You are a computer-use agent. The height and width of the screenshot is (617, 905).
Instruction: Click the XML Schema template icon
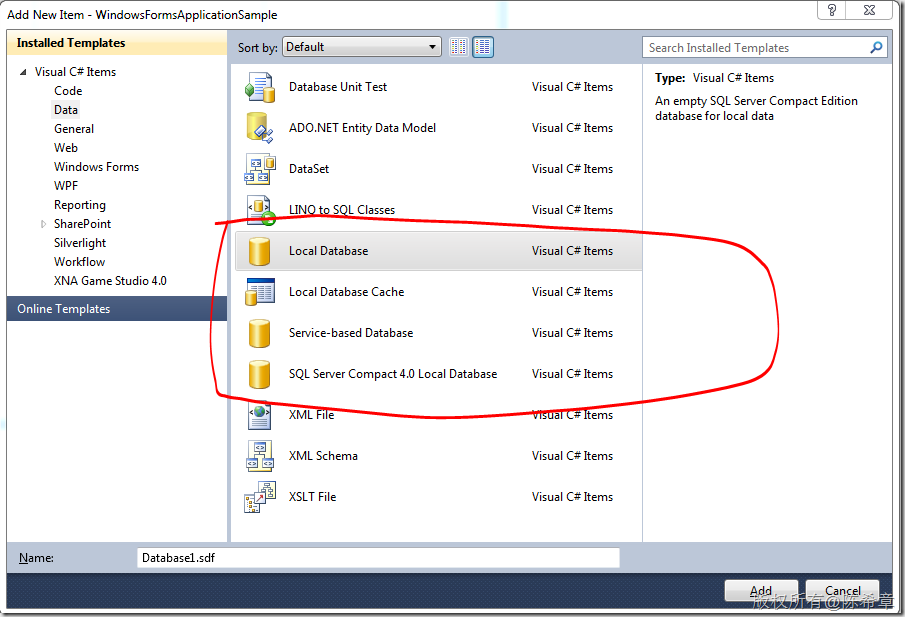[x=260, y=456]
